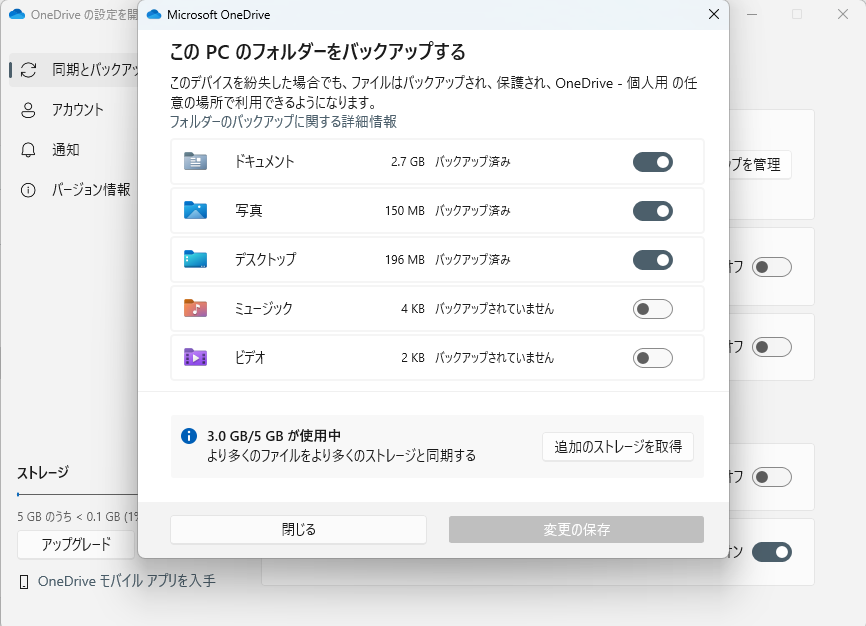
Task: Click the ストレージ heading in sidebar
Action: point(43,473)
